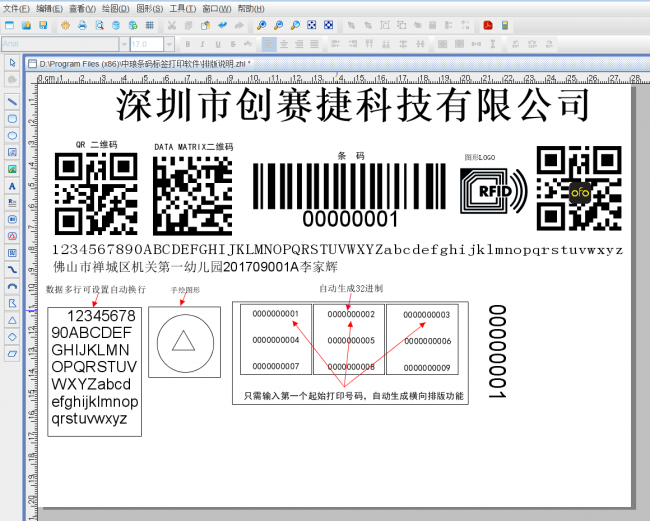Click the font size 17.0 field
The width and height of the screenshot is (650, 521).
point(147,44)
